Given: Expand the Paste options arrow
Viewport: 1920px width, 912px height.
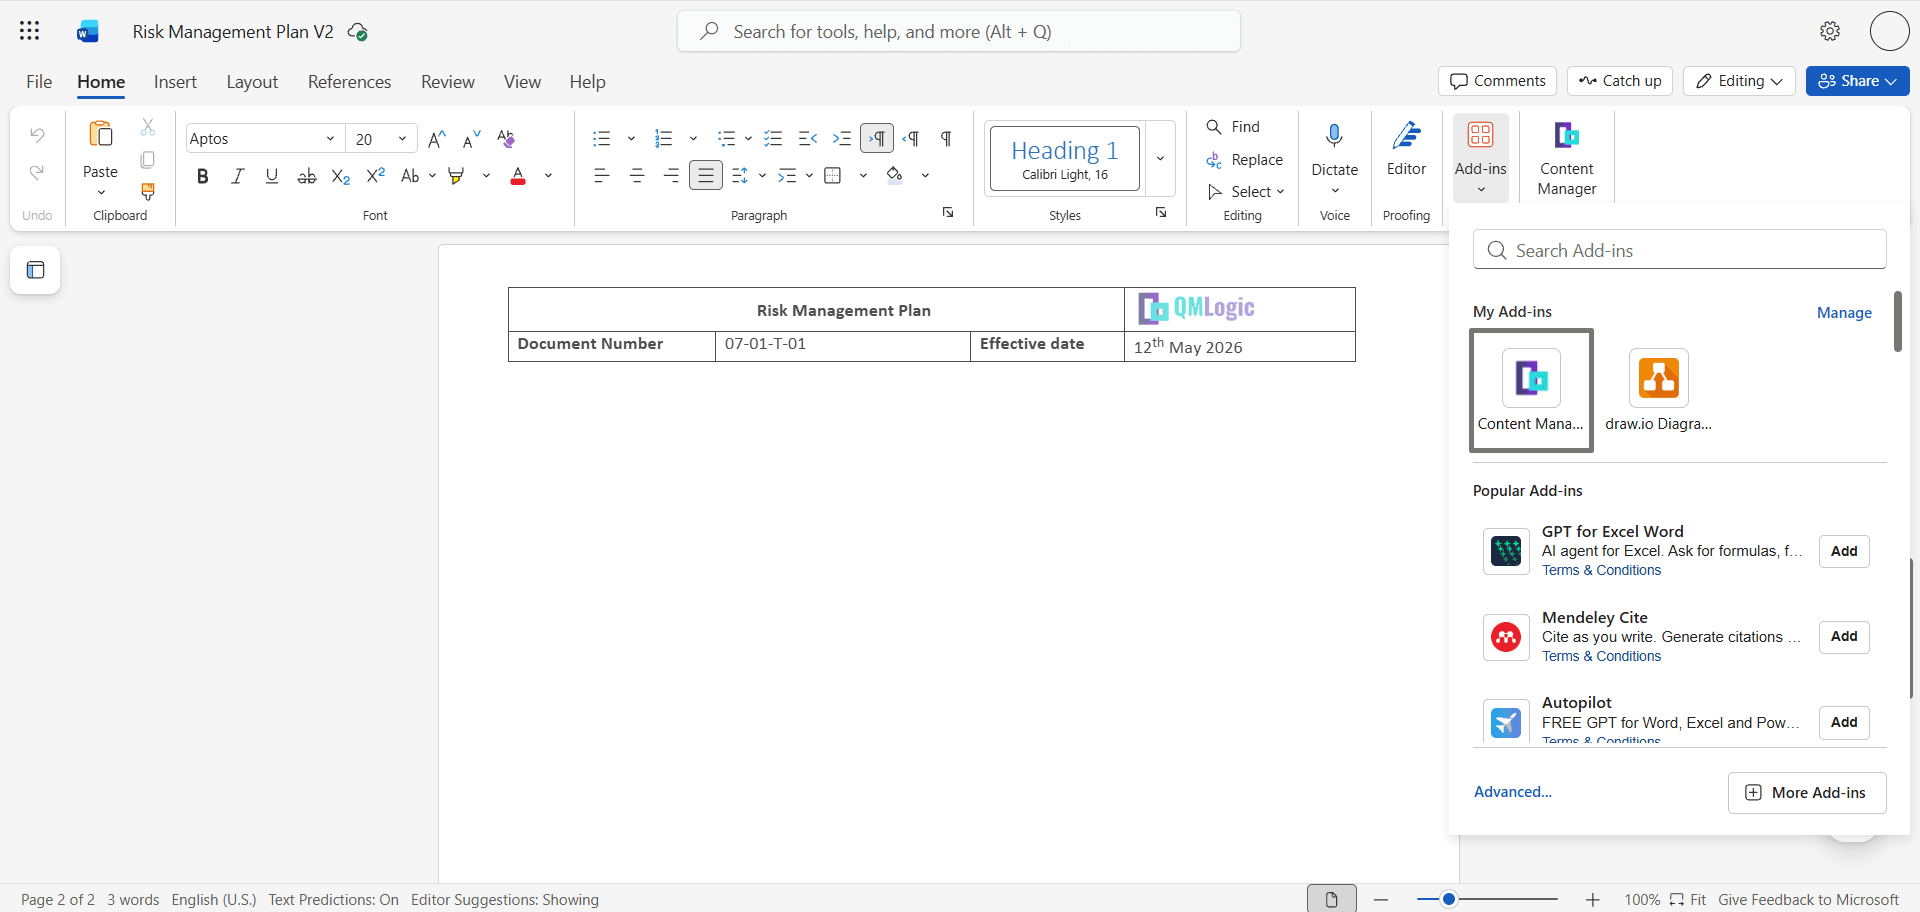Looking at the screenshot, I should (101, 192).
